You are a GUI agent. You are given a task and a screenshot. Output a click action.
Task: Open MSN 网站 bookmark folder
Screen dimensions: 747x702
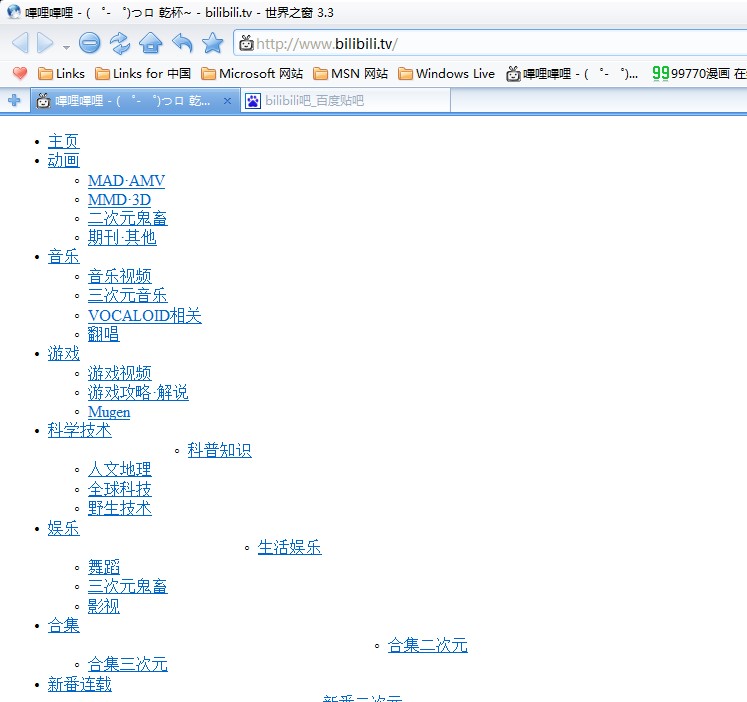pyautogui.click(x=350, y=73)
